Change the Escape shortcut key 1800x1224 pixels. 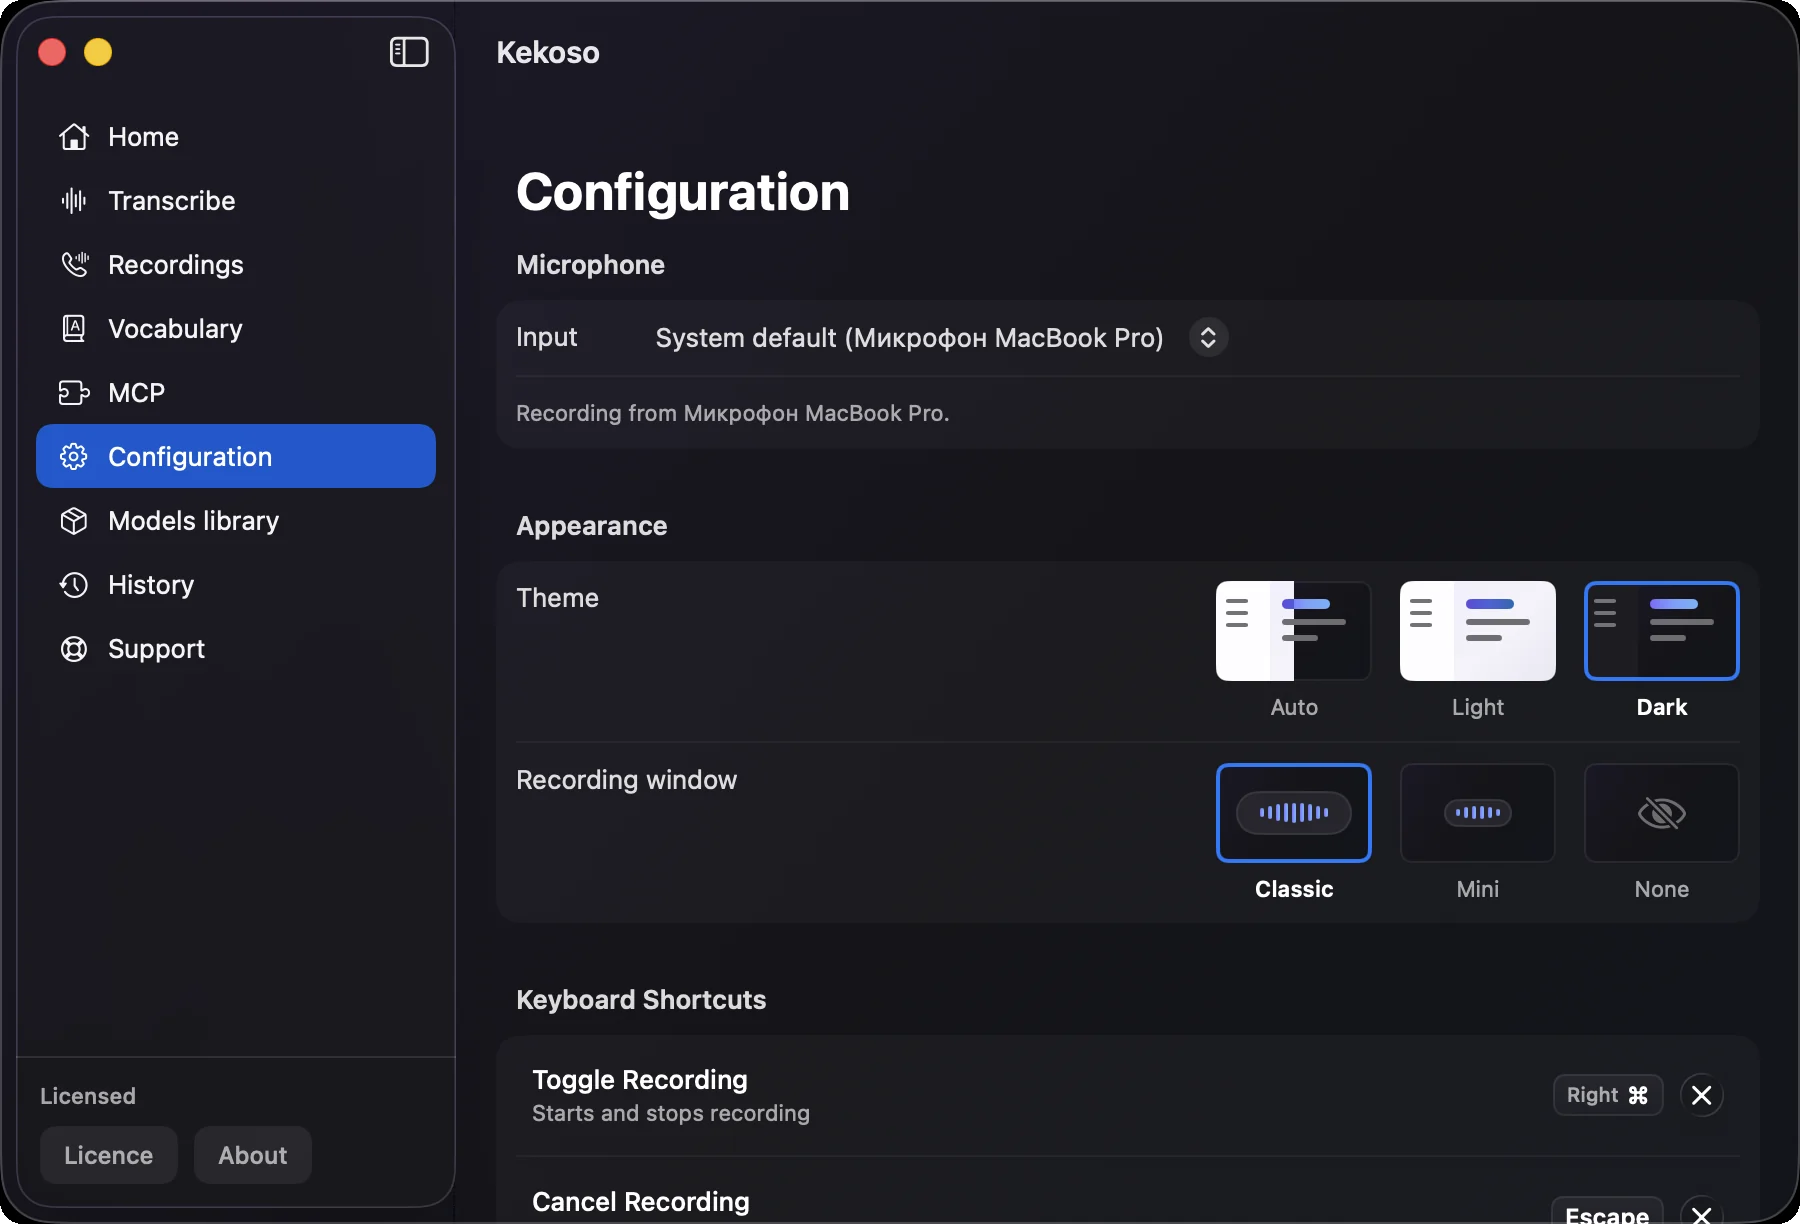coord(1606,1212)
